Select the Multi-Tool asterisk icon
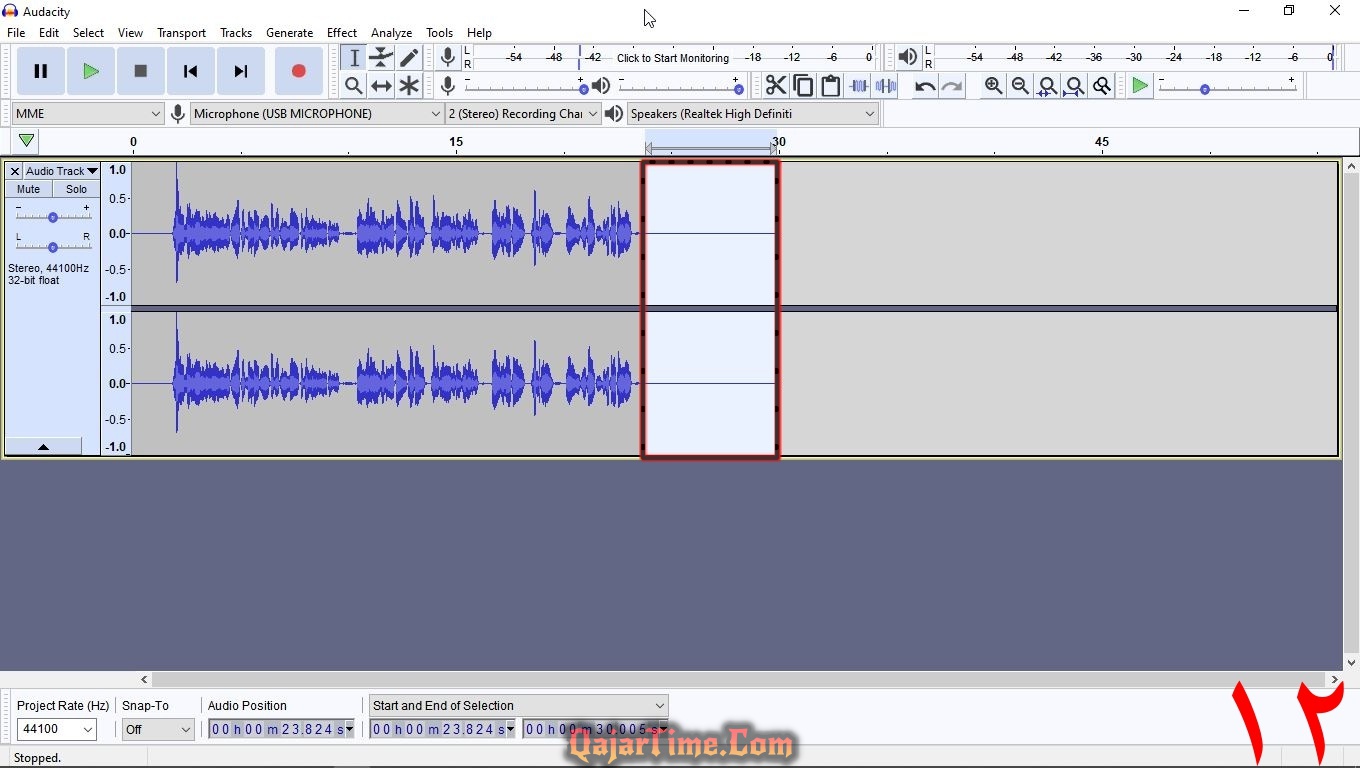 coord(409,86)
